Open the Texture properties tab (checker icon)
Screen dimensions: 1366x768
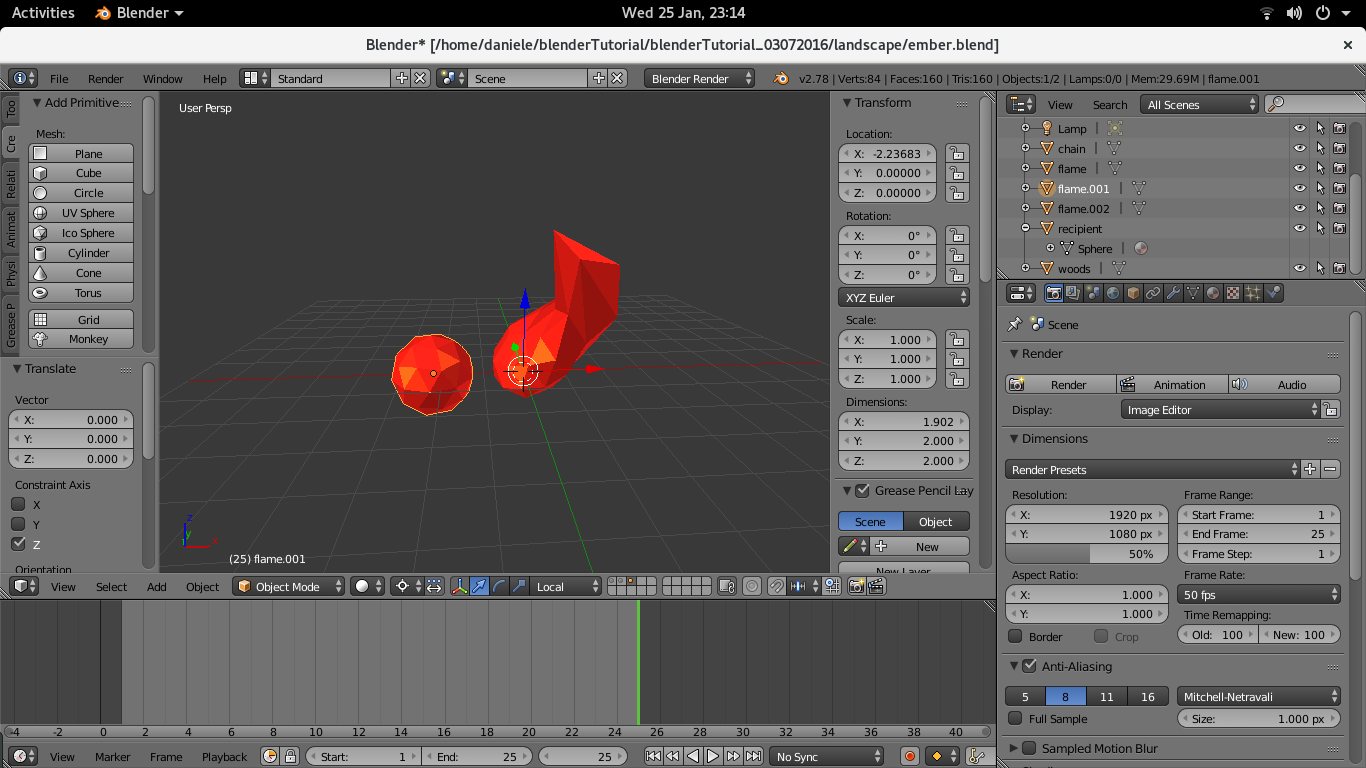(x=1233, y=293)
